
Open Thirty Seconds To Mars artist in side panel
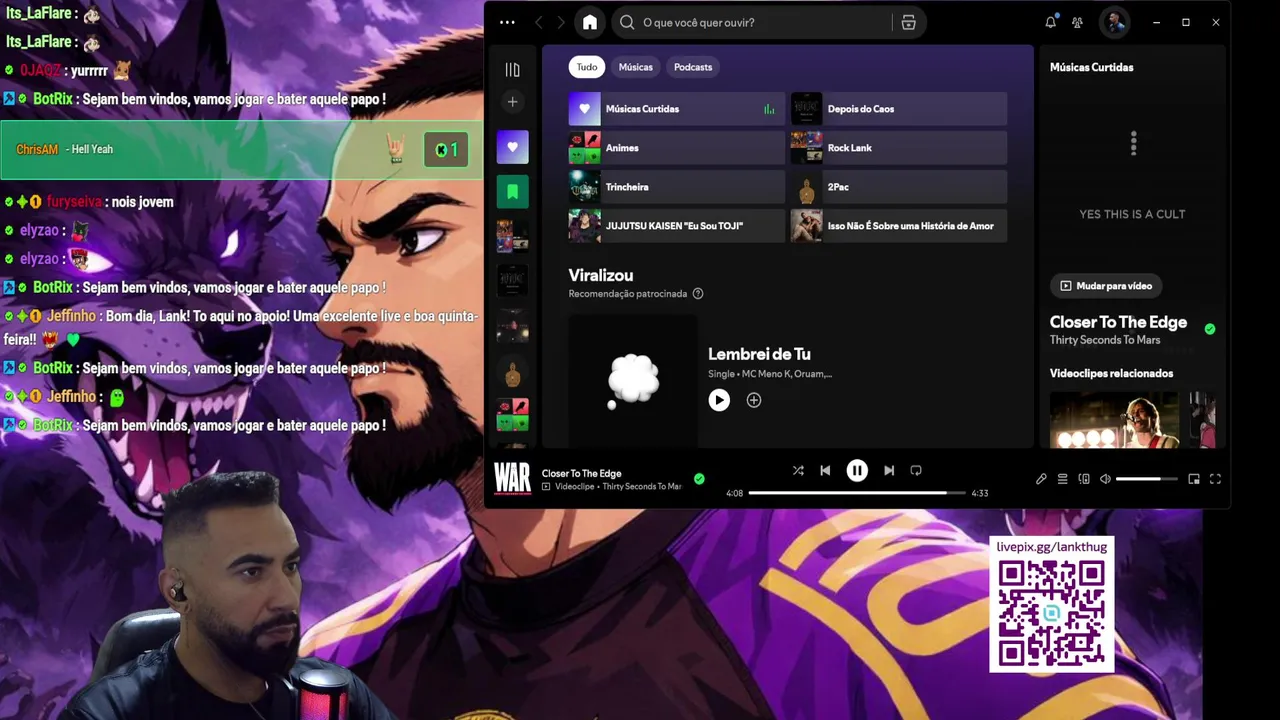tap(1105, 340)
